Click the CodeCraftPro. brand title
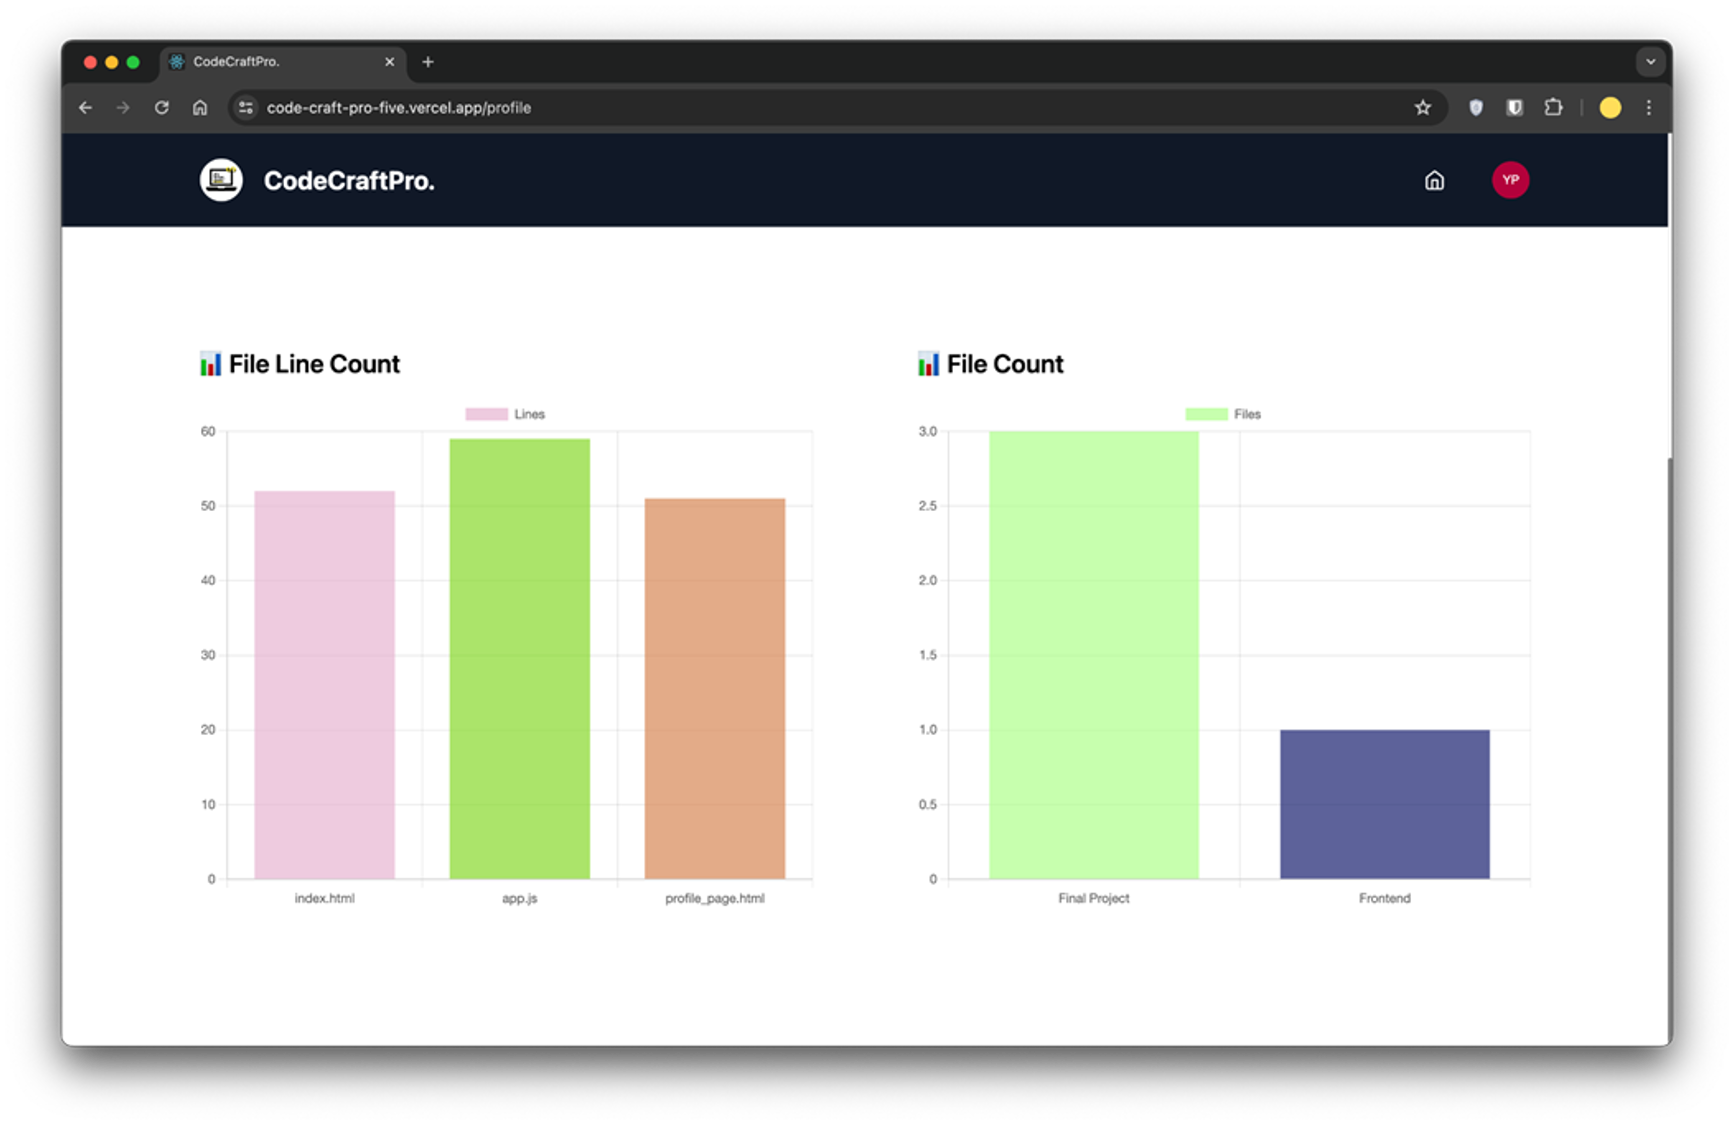 (349, 181)
